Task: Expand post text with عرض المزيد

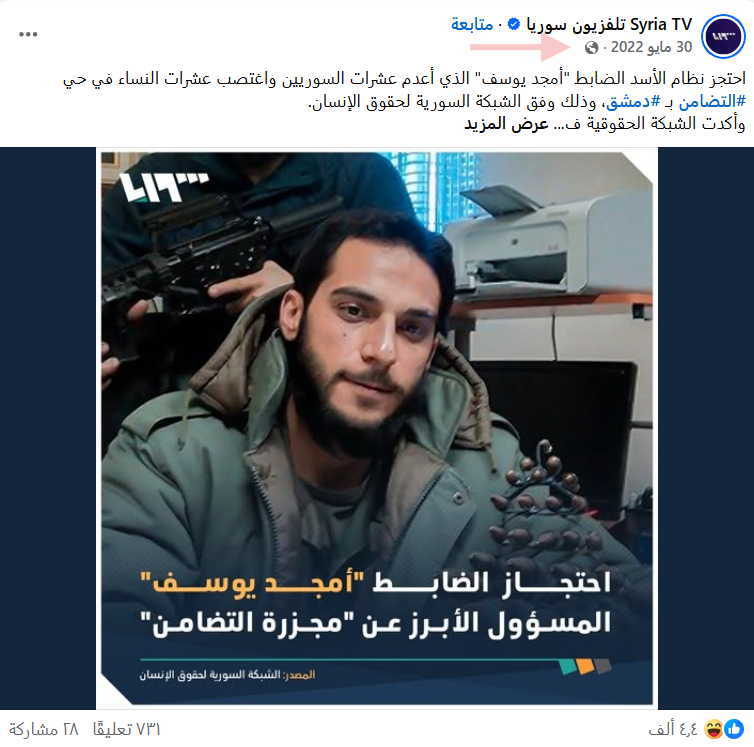Action: pos(506,124)
